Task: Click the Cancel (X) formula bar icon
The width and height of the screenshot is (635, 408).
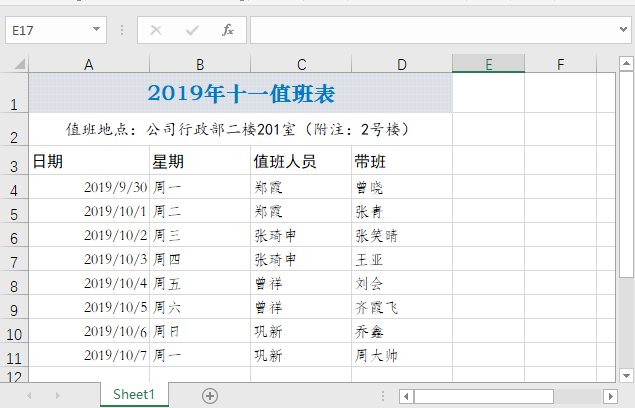Action: point(156,30)
